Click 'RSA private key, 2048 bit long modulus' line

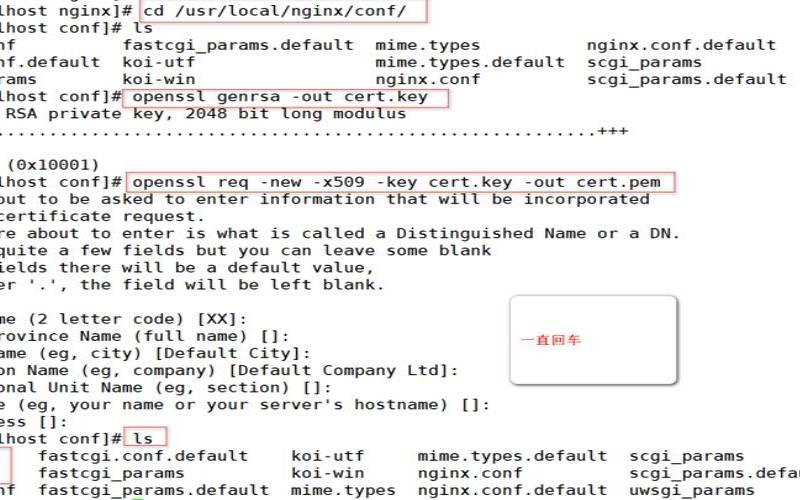[206, 114]
